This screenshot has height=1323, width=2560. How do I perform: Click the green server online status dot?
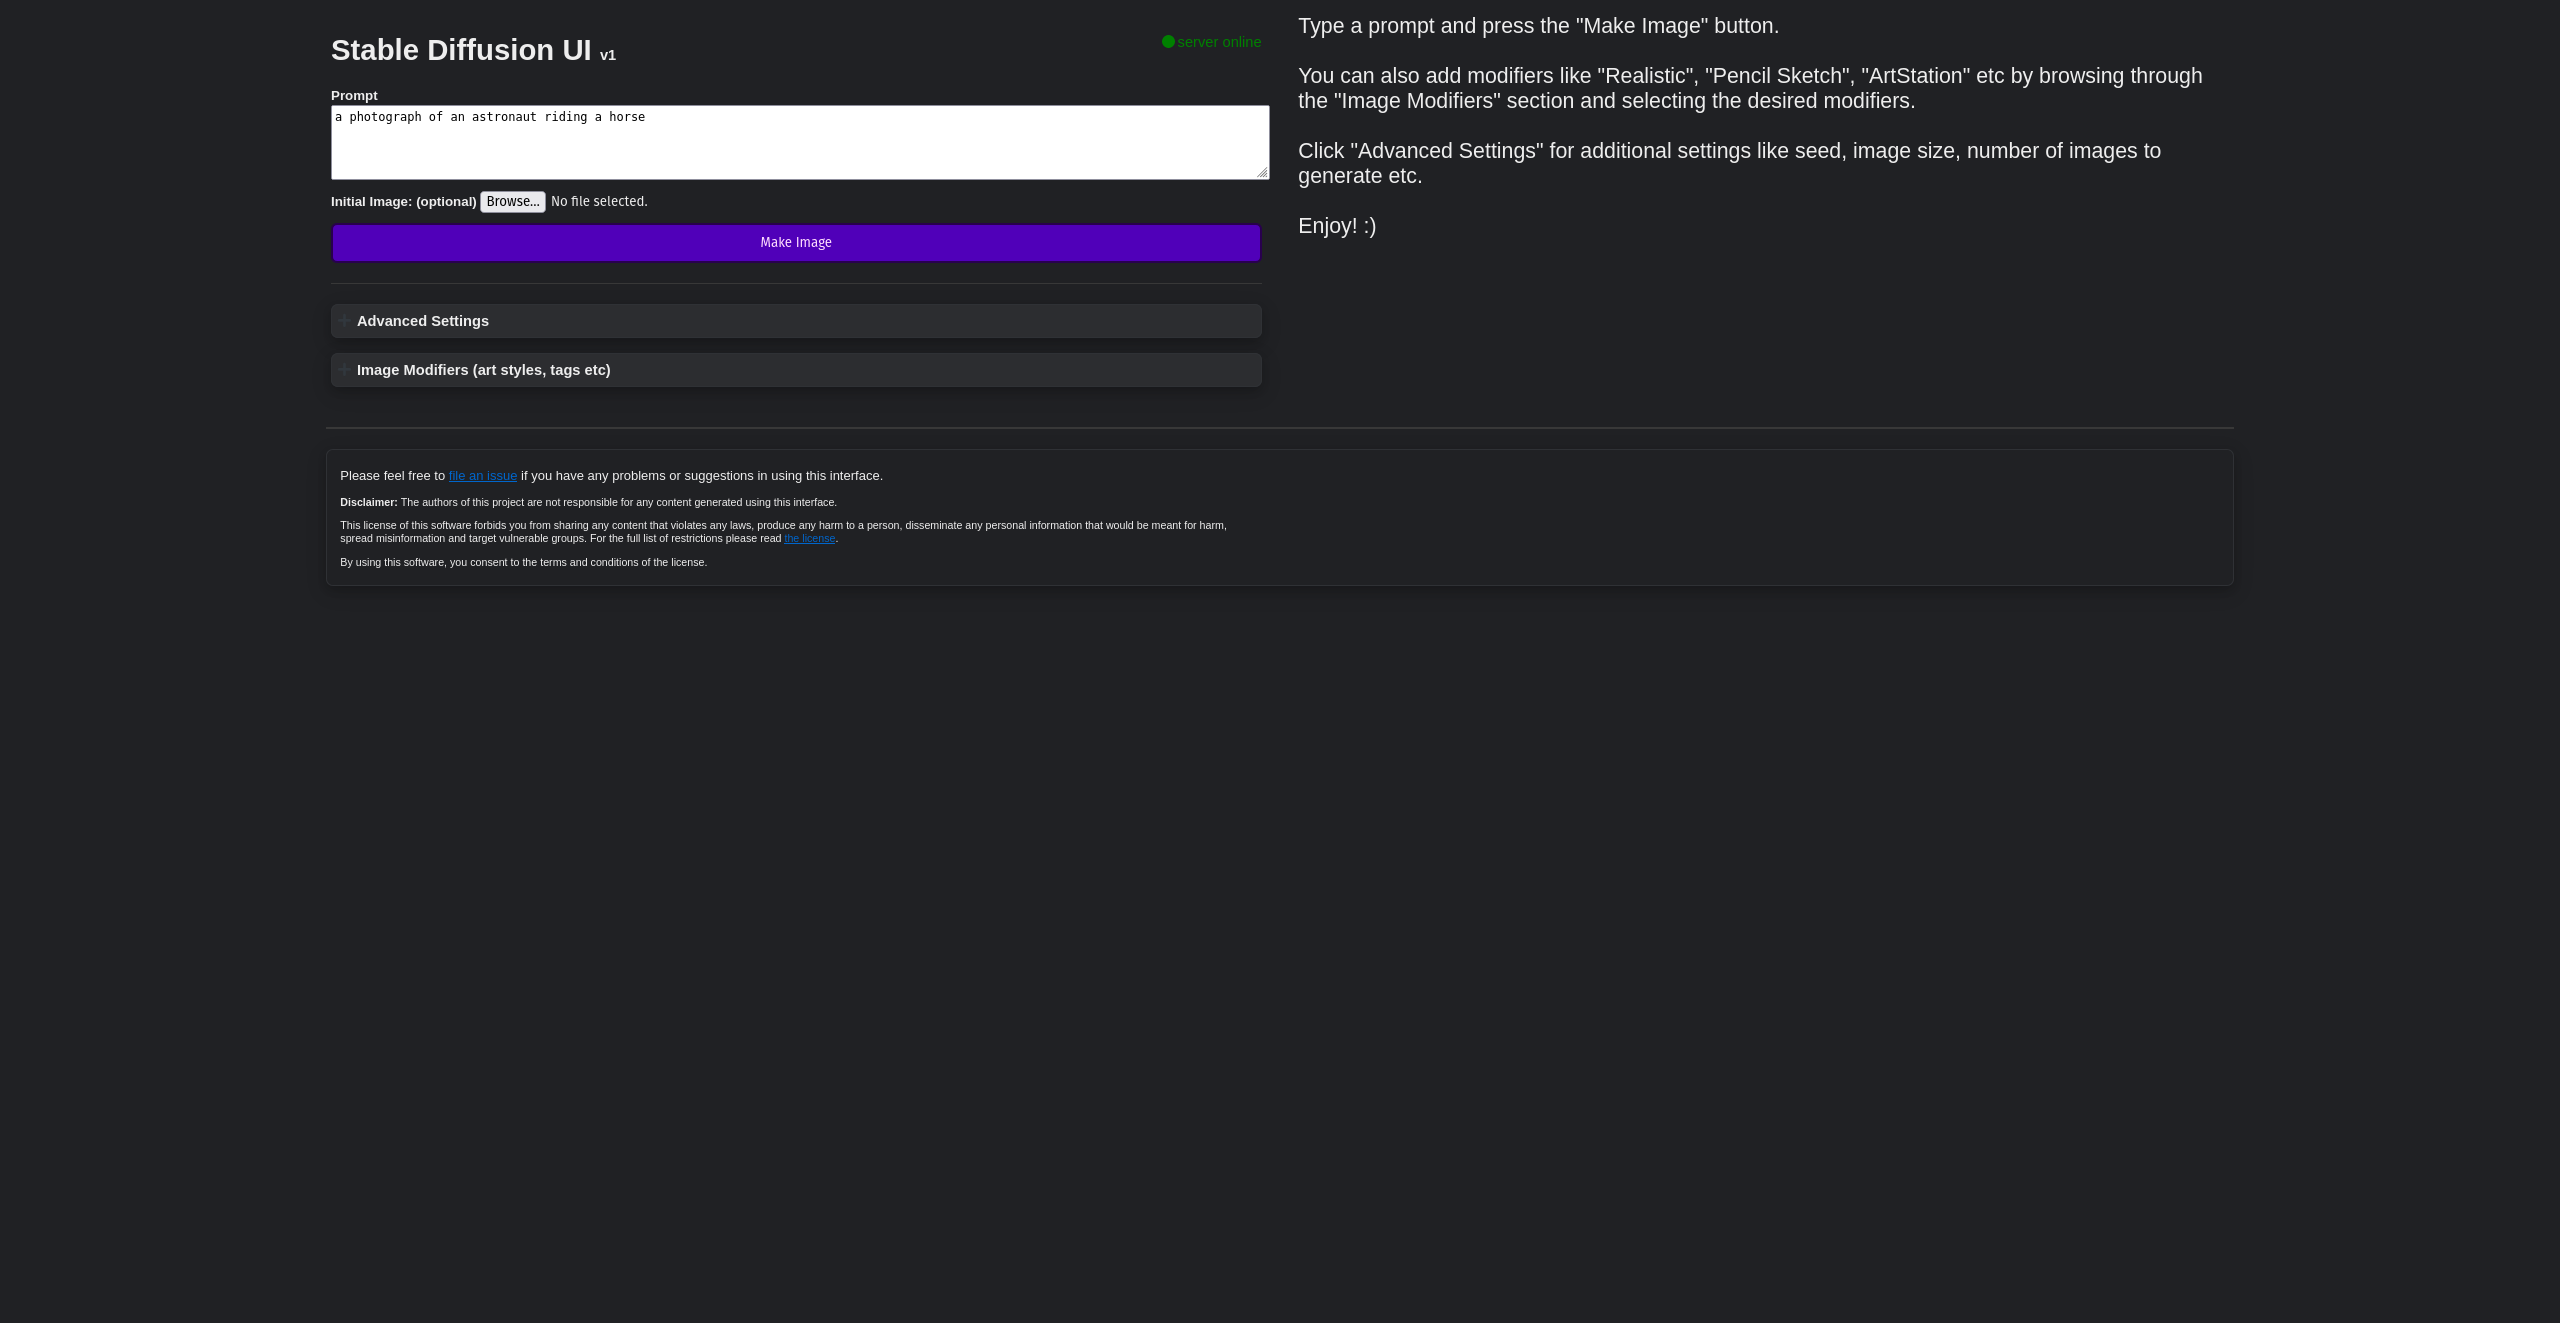[1167, 41]
